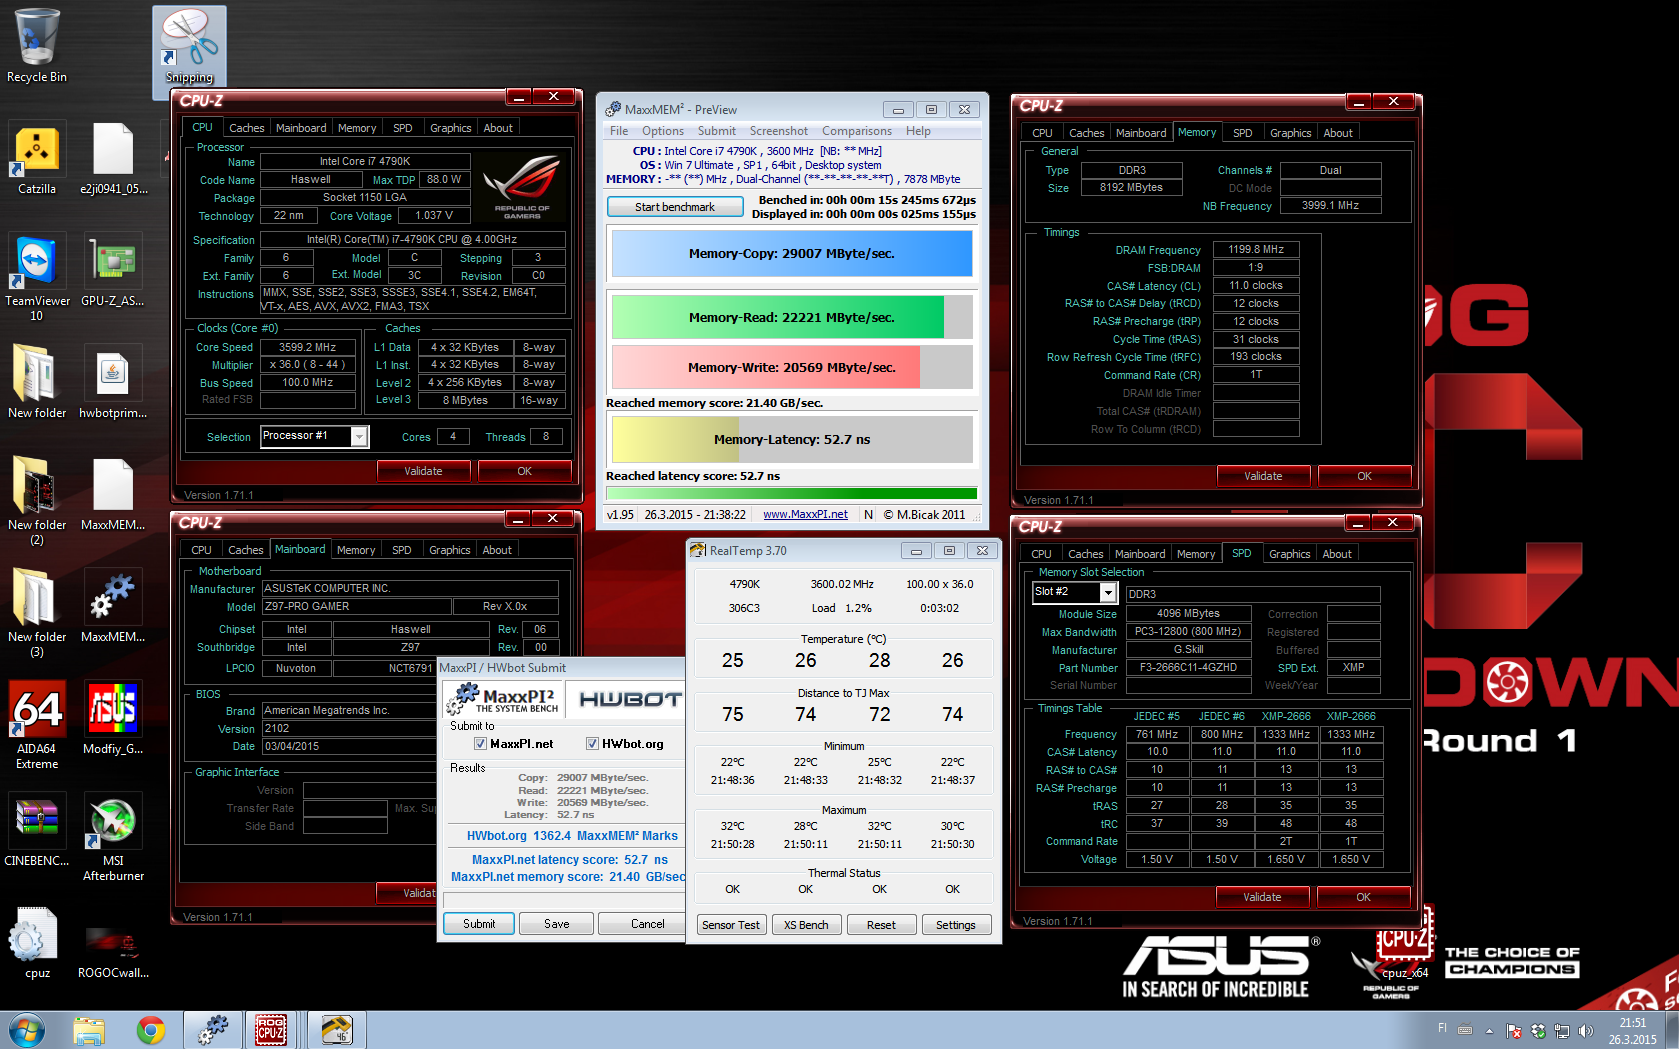Launch MSI Afterburner desktop shortcut
This screenshot has width=1679, height=1049.
coord(113,837)
